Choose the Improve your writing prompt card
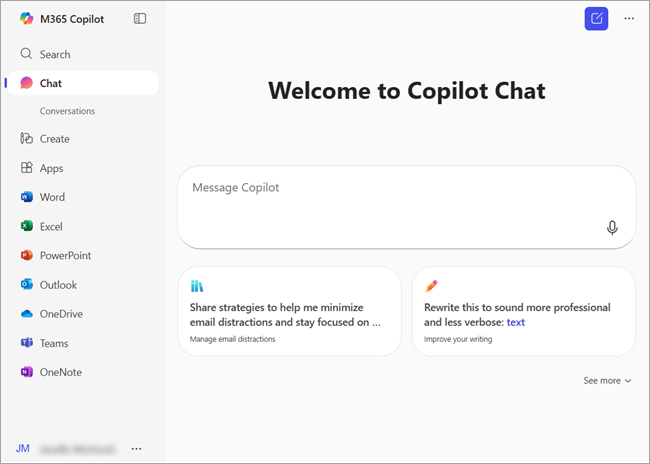The image size is (650, 464). [523, 311]
